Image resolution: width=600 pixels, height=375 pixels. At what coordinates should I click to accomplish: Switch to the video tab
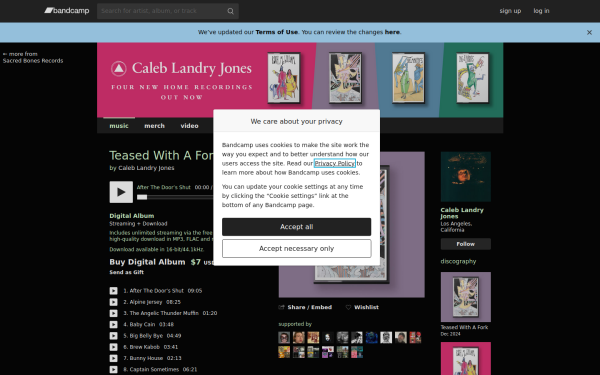pyautogui.click(x=189, y=126)
